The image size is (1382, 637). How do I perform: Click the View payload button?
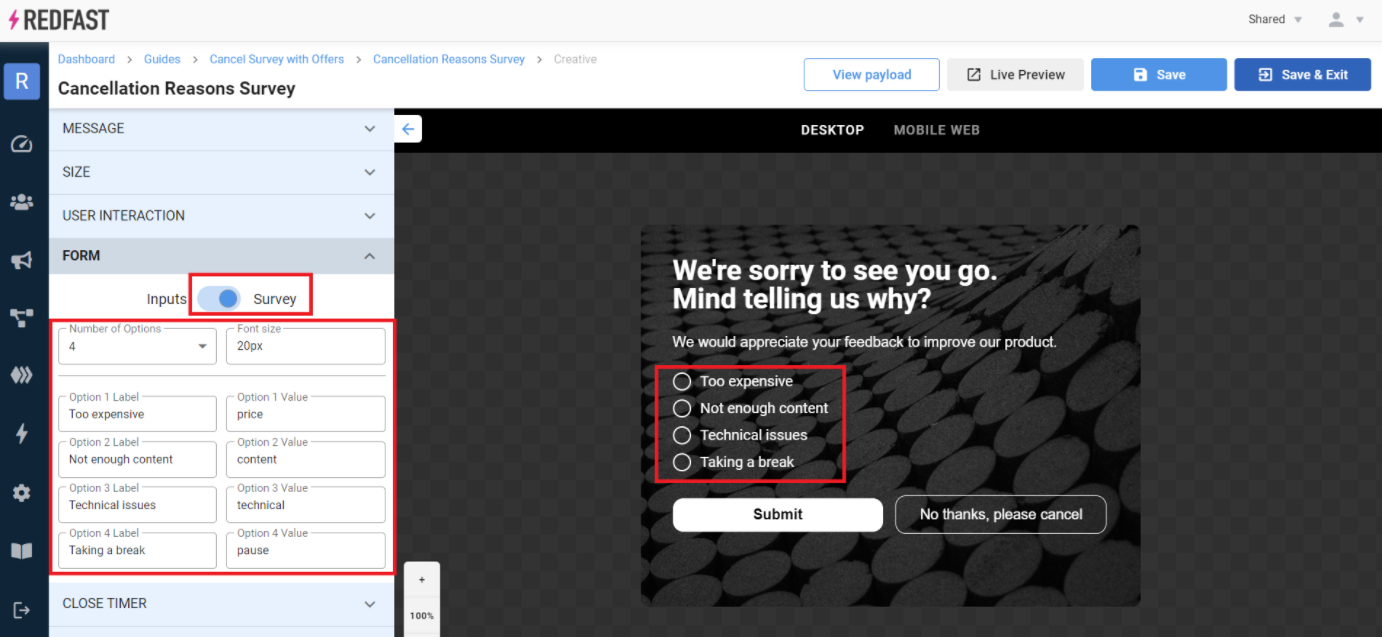coord(872,75)
